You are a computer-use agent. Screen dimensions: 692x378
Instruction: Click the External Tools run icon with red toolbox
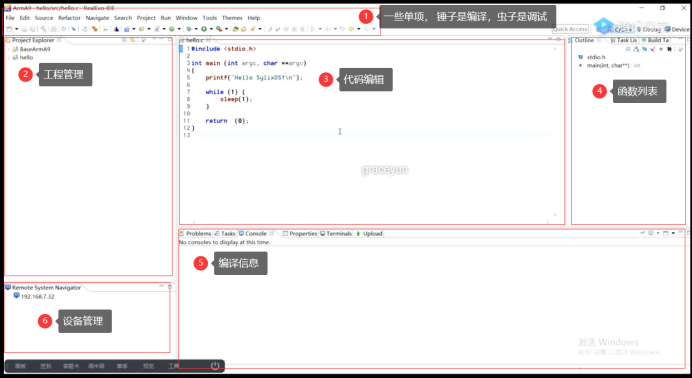pos(219,29)
